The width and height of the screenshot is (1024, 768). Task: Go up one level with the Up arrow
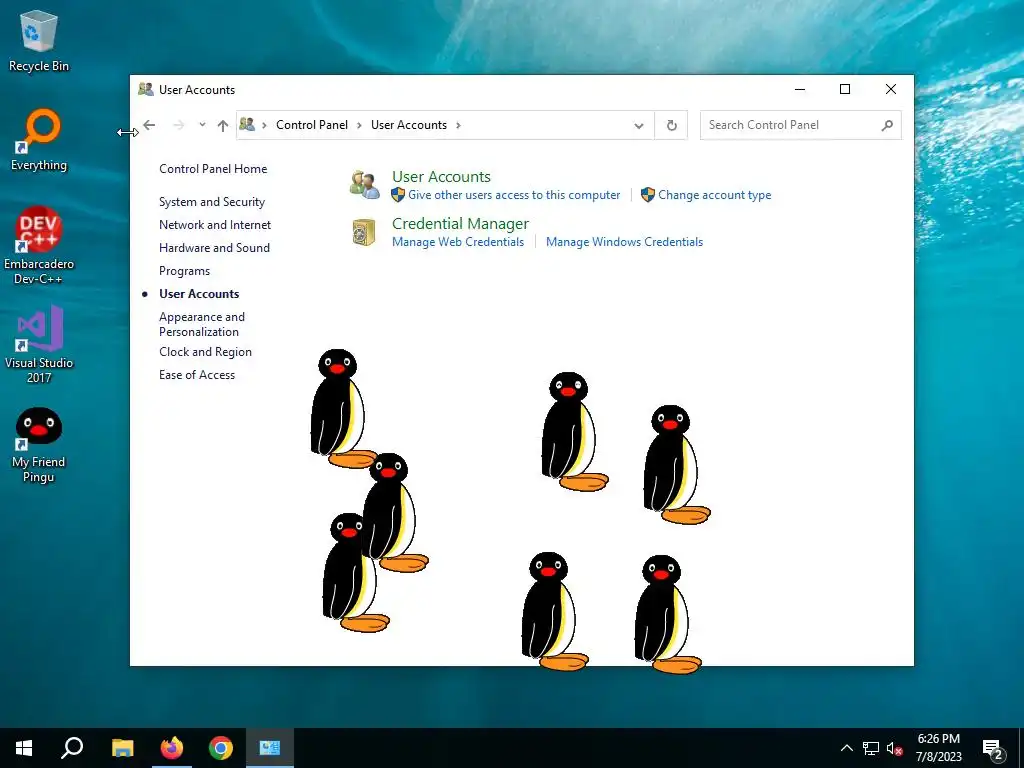tap(223, 125)
